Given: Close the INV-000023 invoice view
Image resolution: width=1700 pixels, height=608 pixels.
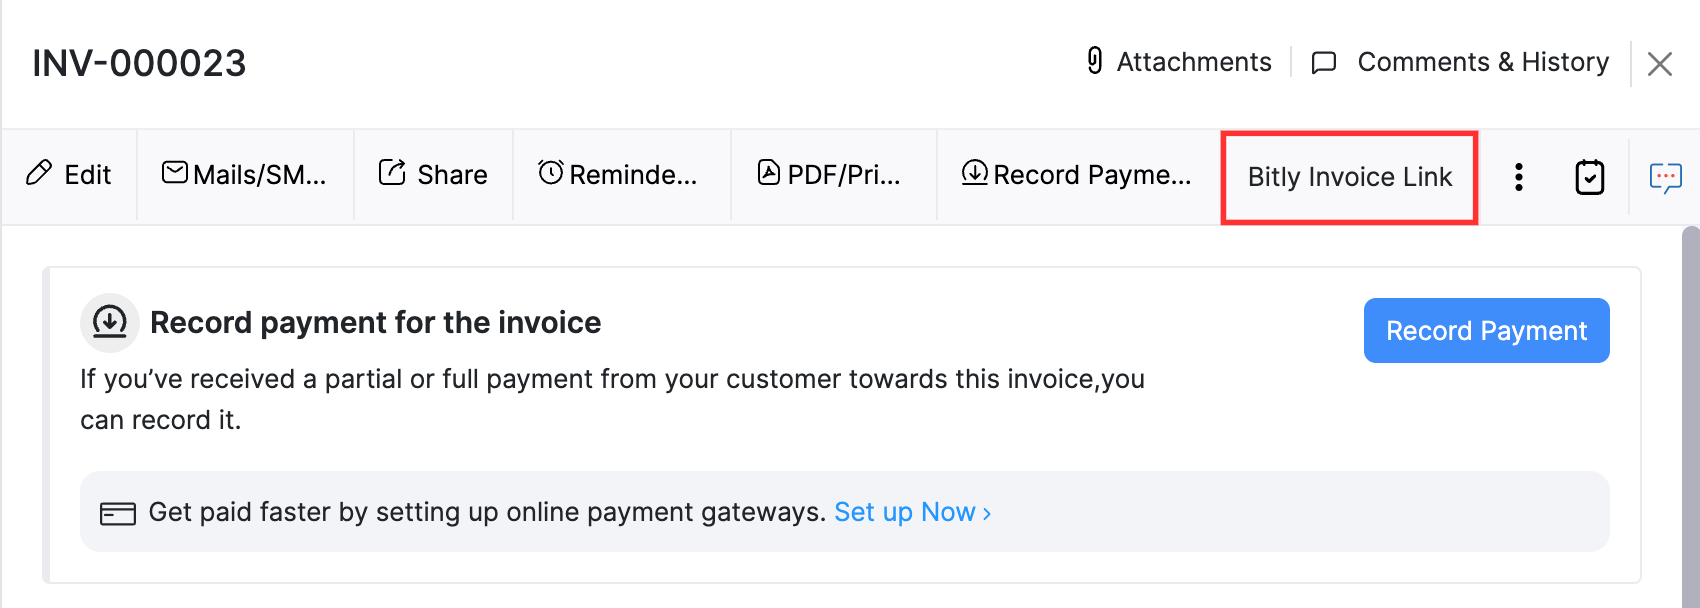Looking at the screenshot, I should (x=1659, y=63).
